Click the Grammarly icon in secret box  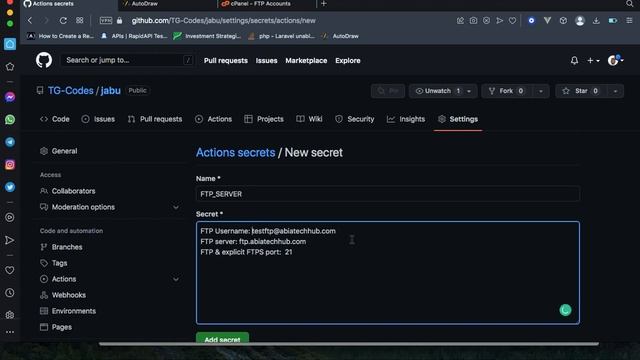pos(565,310)
